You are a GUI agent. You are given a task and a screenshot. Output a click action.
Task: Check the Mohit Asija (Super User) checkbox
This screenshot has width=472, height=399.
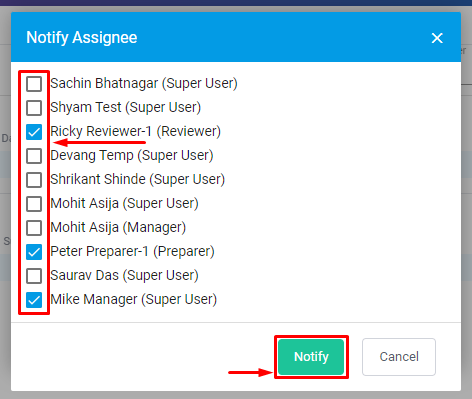click(34, 204)
